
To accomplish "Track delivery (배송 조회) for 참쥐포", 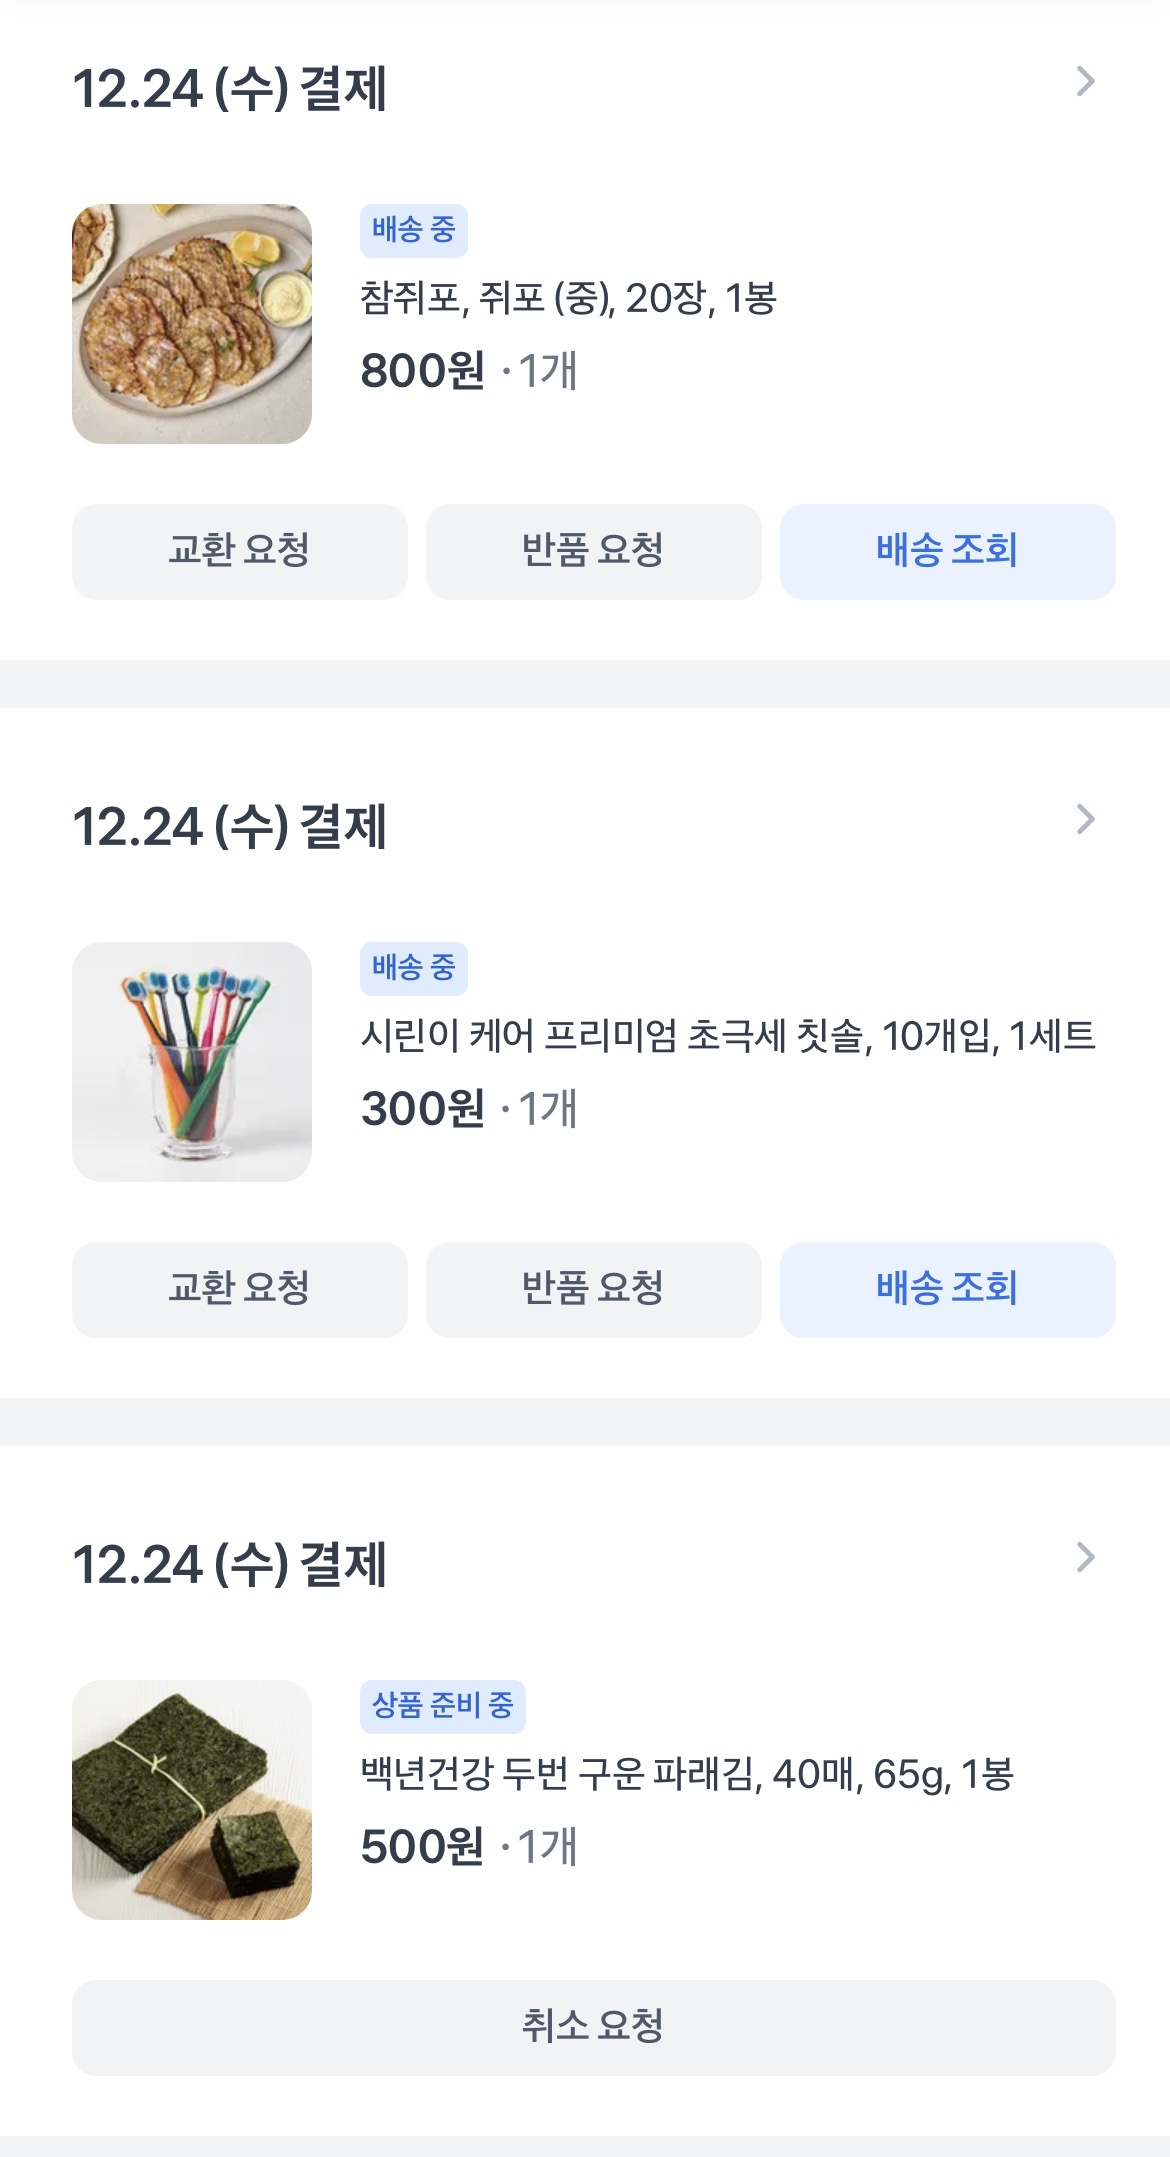I will click(x=947, y=552).
